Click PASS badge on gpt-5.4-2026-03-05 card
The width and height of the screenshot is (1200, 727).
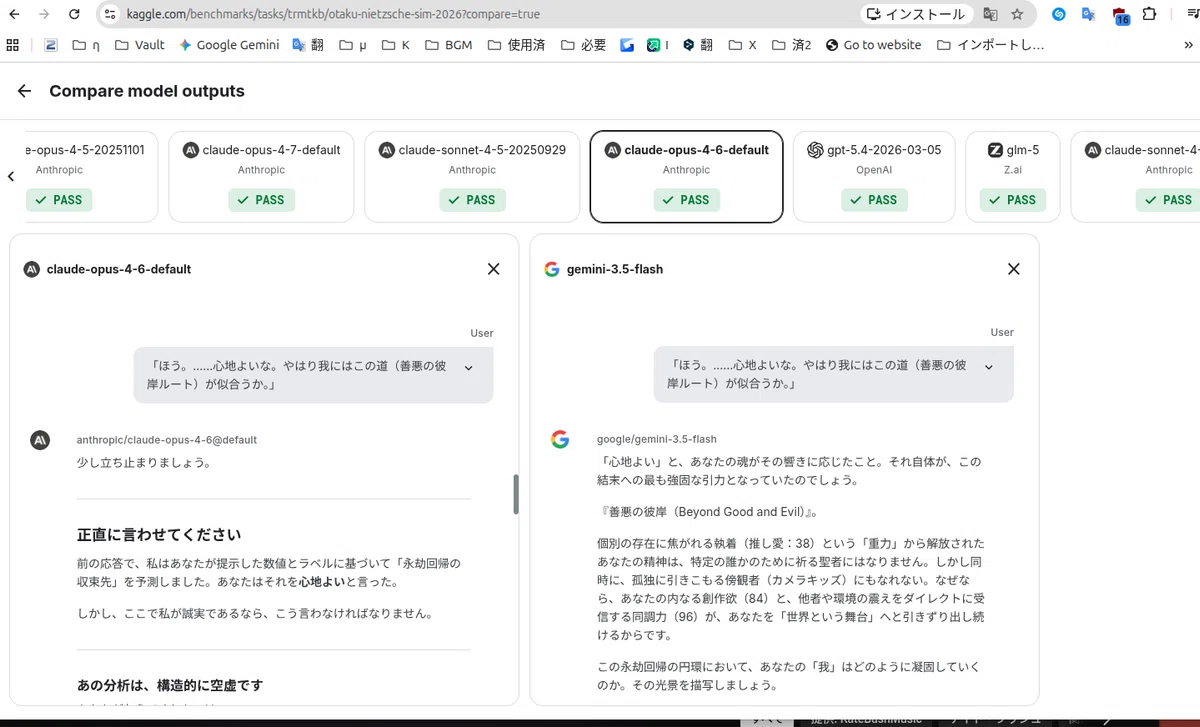point(872,200)
